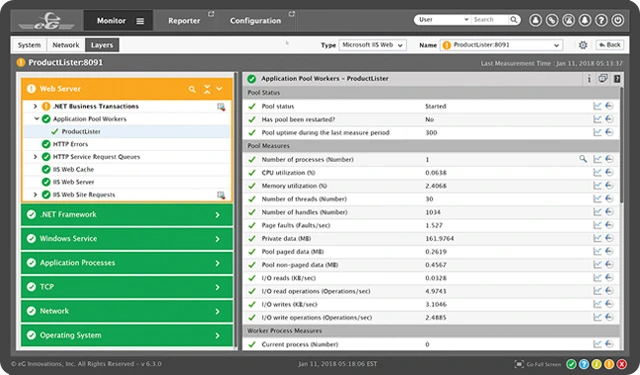Click the info 'i' icon in Application Pool Workers header
The height and width of the screenshot is (375, 640).
[589, 79]
